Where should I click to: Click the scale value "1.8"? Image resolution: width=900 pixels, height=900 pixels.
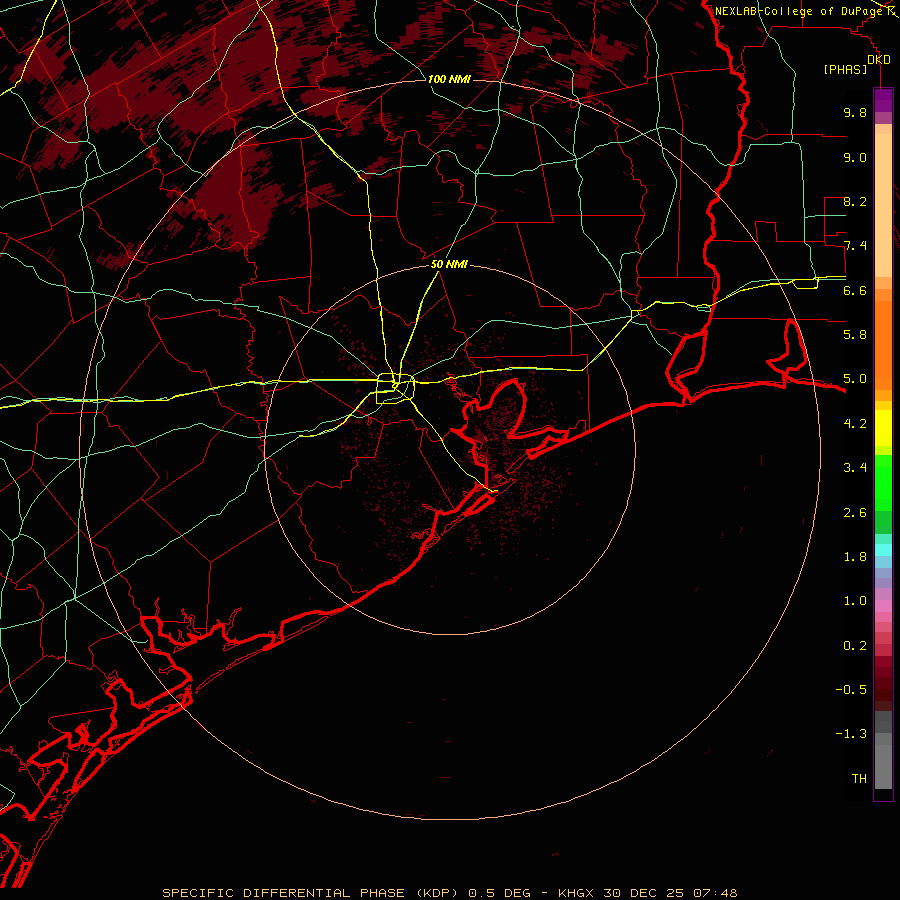(x=855, y=557)
